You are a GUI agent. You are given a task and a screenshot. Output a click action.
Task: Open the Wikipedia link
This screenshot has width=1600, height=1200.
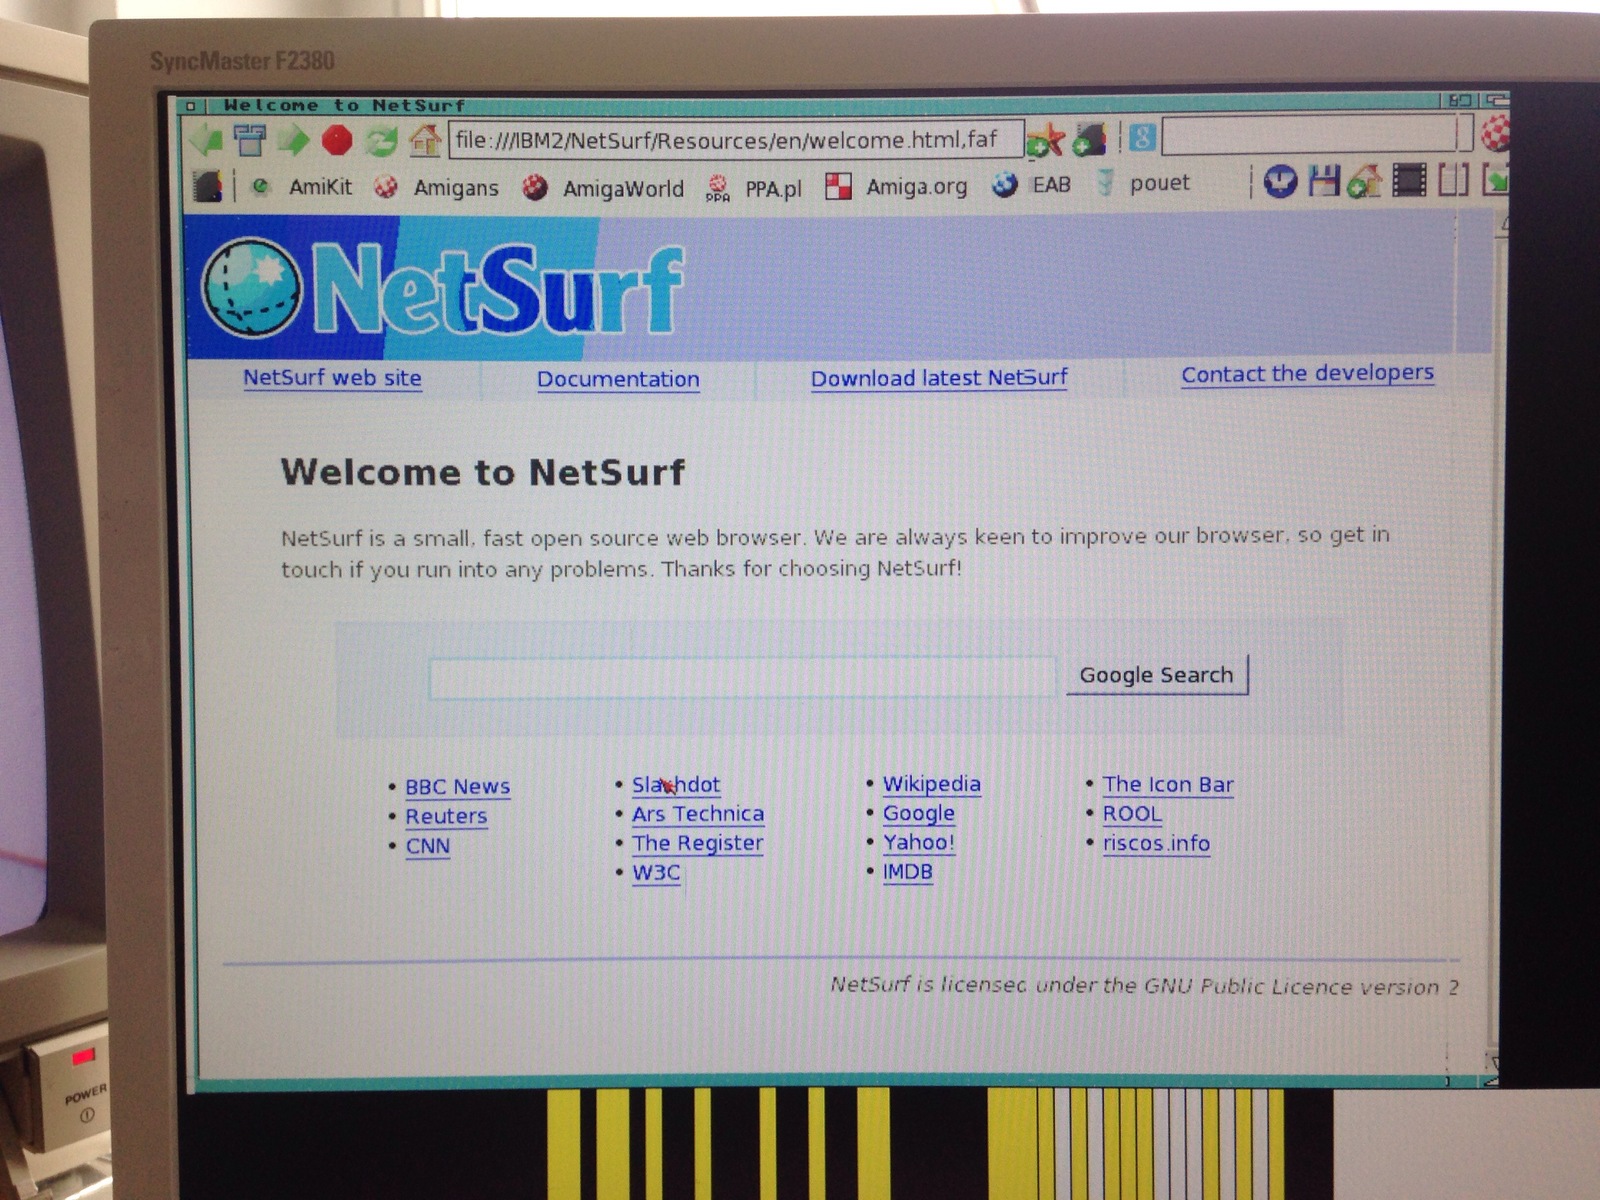pos(932,784)
